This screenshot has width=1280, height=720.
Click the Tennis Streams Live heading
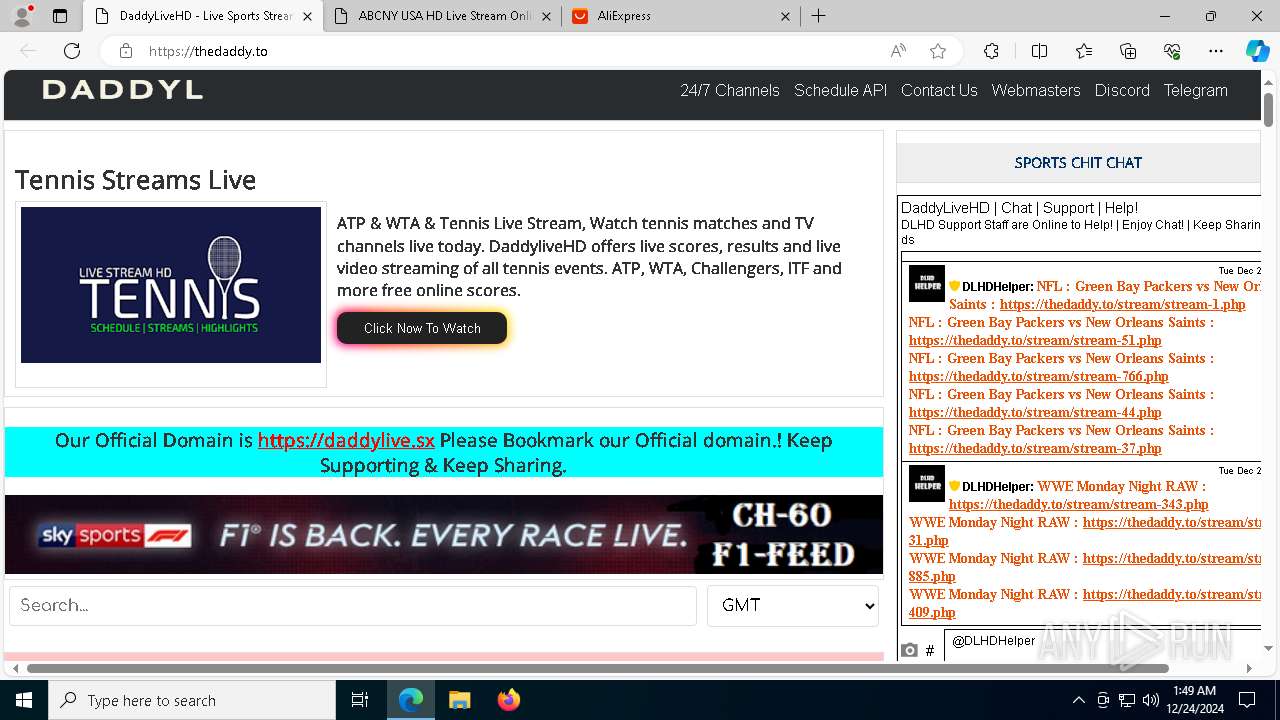(135, 180)
